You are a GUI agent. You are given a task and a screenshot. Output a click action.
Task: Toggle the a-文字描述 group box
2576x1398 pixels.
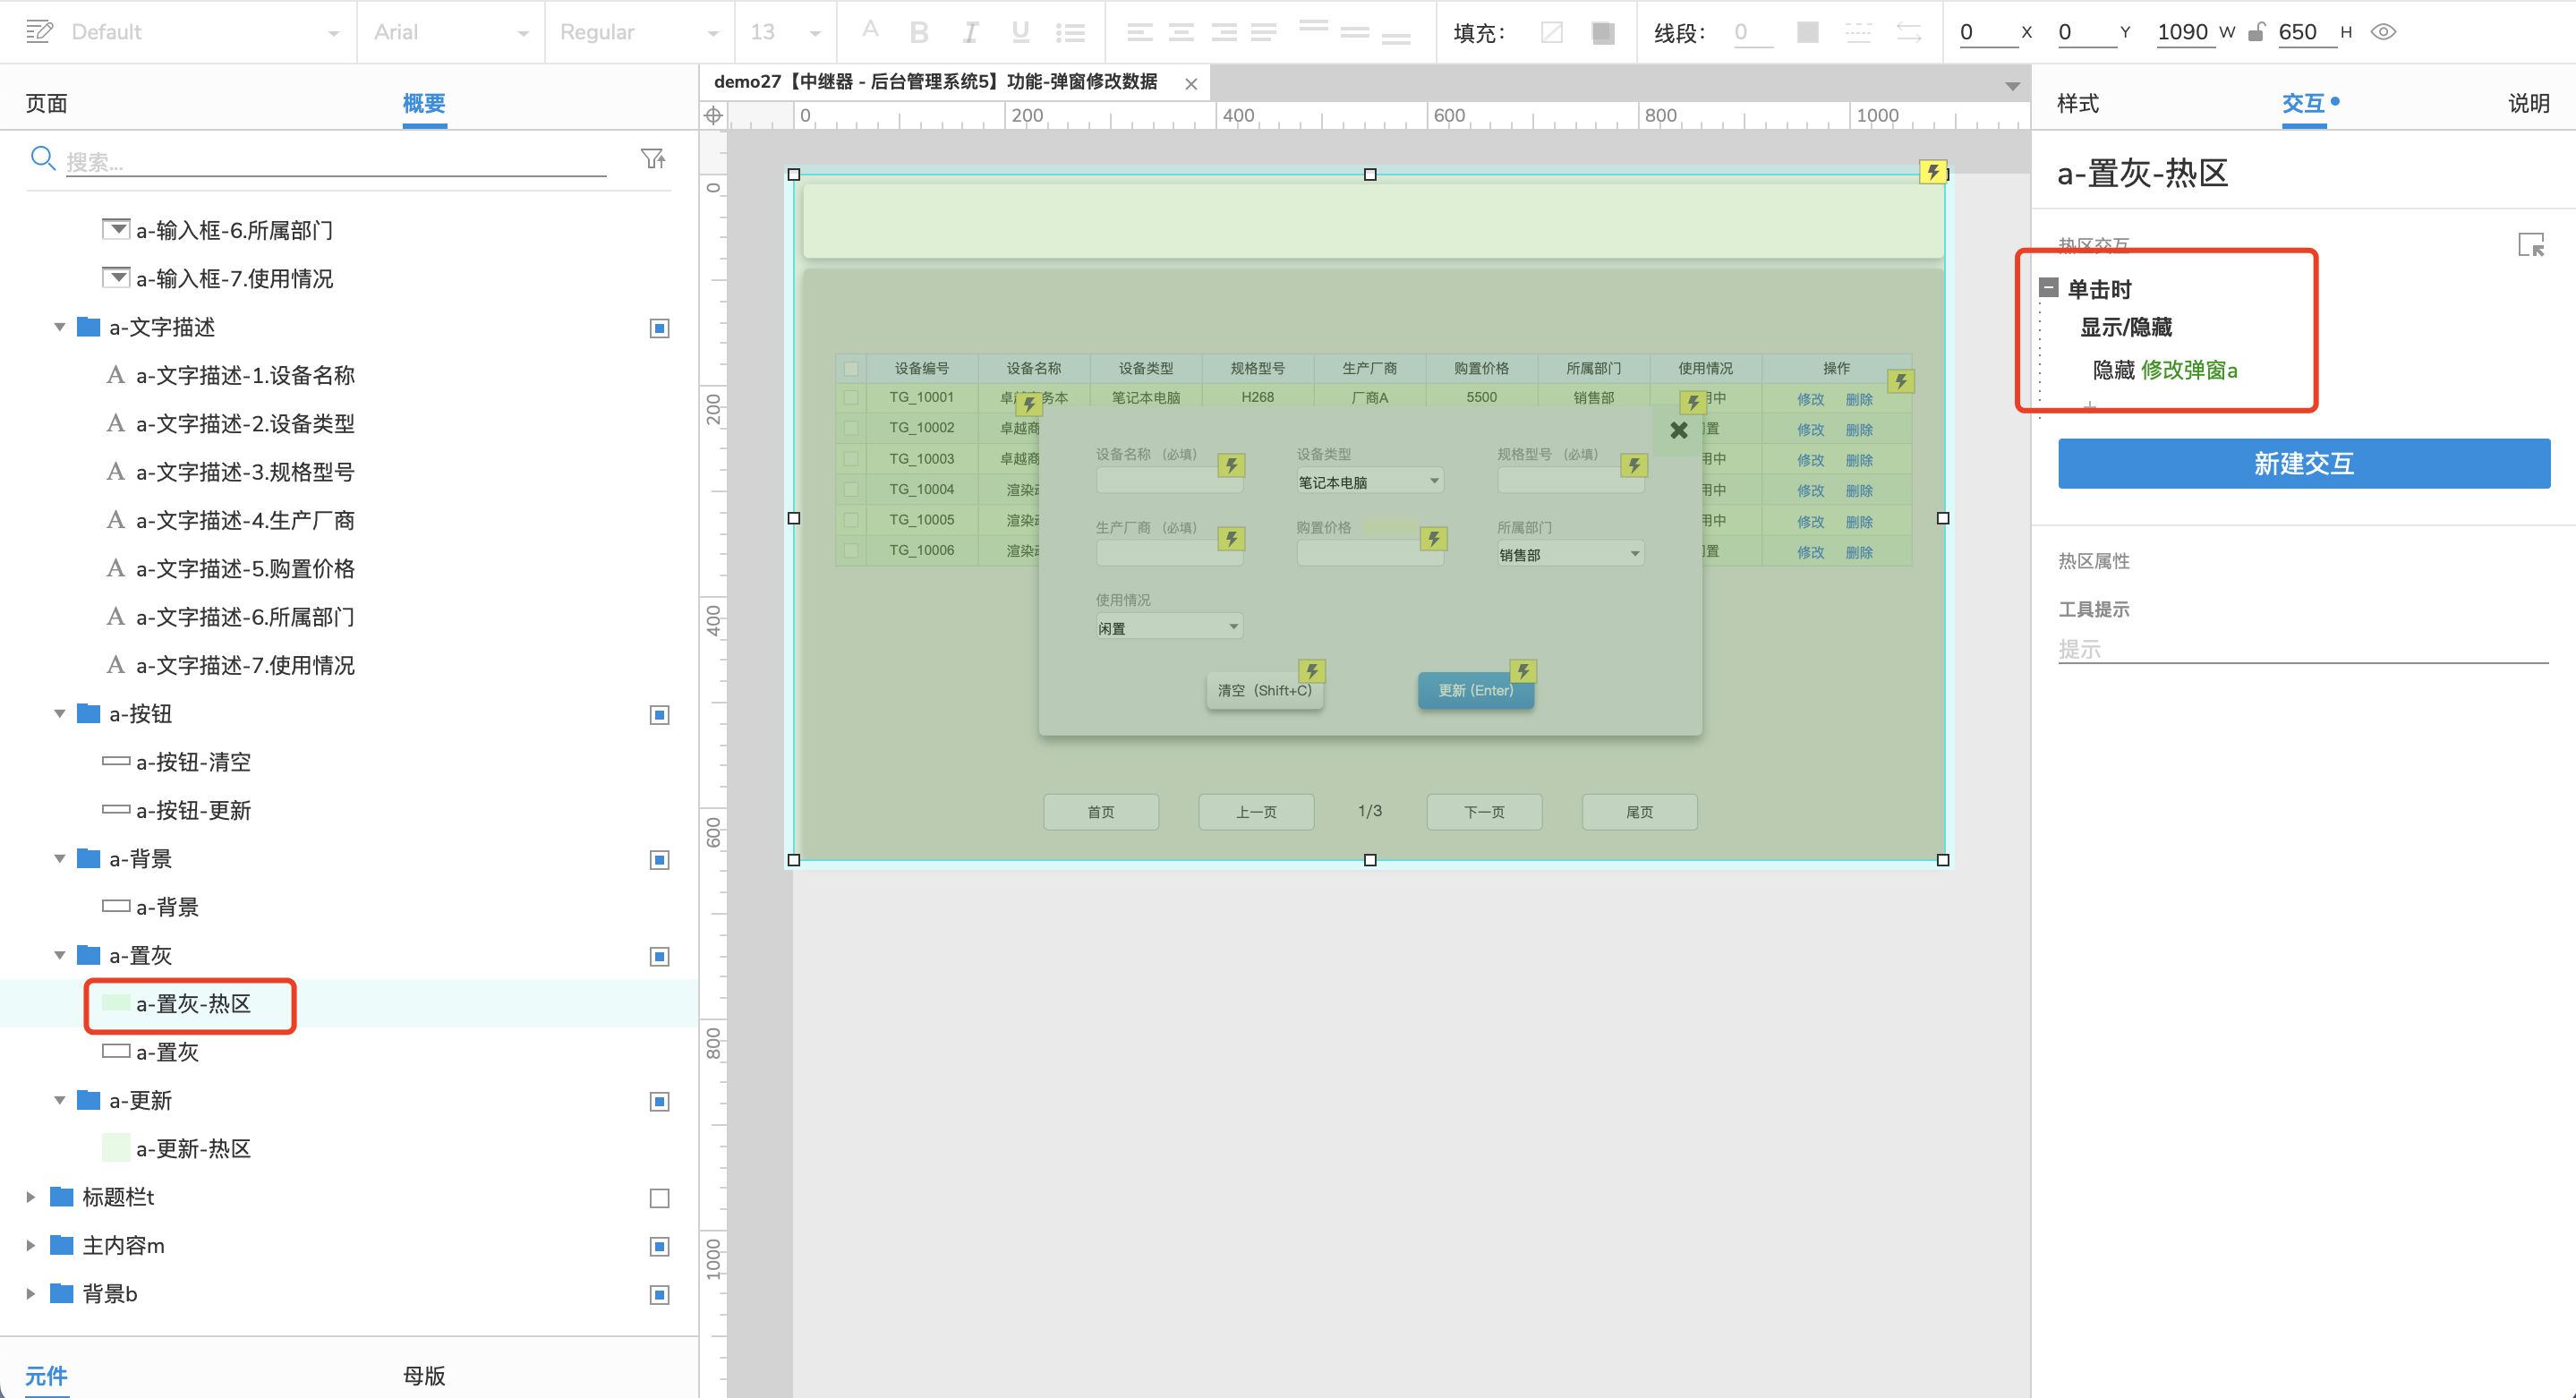coord(659,328)
